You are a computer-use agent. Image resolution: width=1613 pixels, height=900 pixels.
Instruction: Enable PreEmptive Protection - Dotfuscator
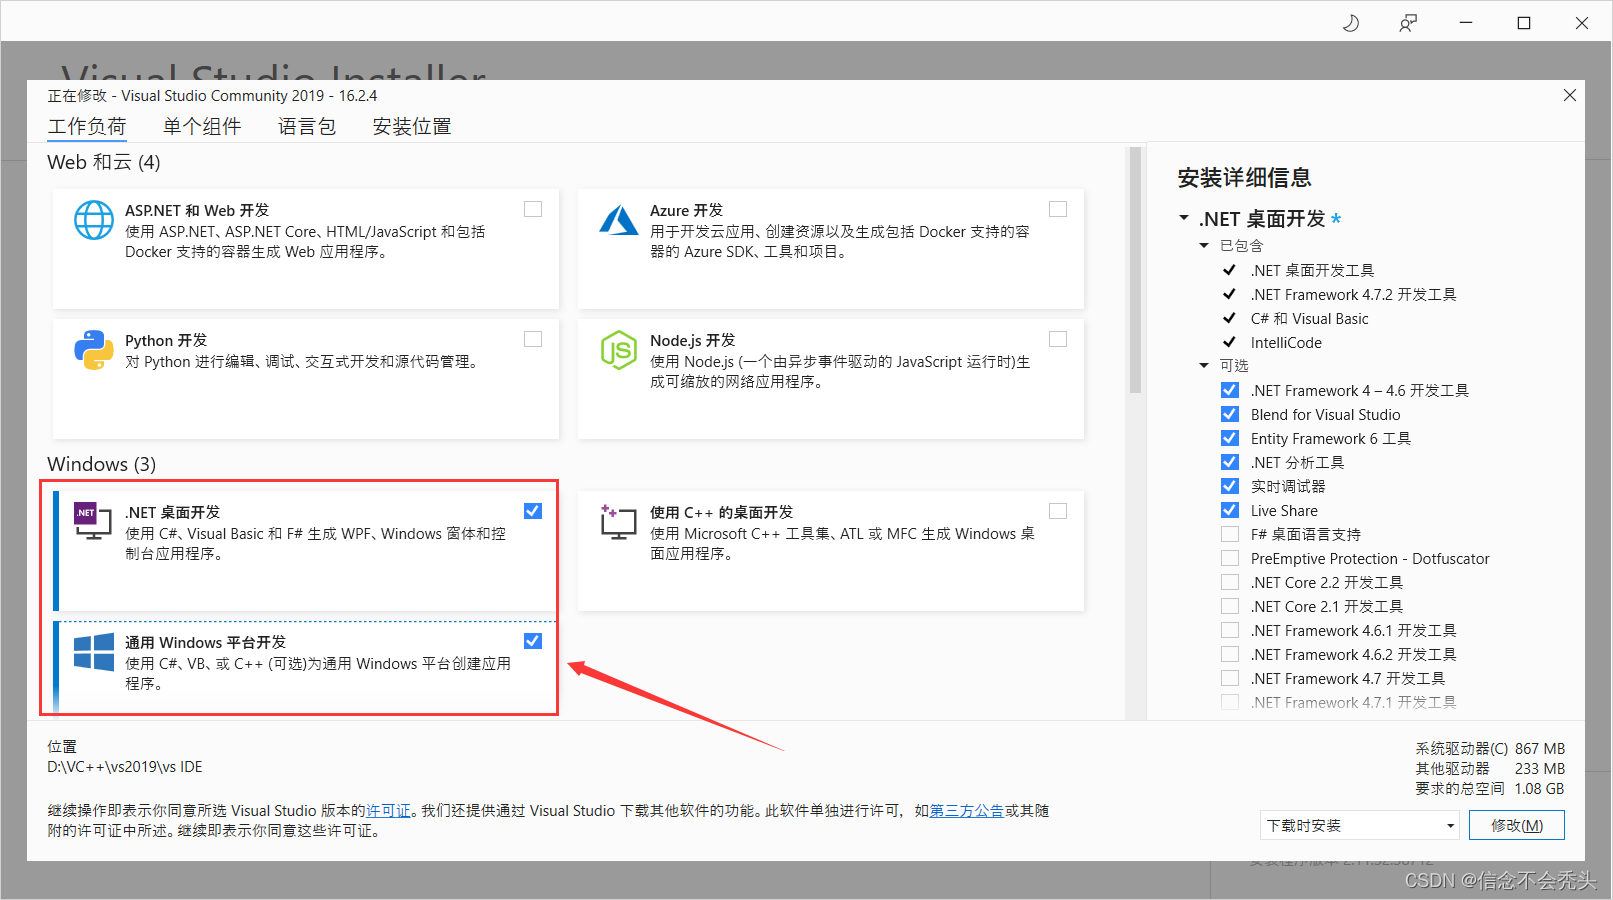[x=1230, y=558]
